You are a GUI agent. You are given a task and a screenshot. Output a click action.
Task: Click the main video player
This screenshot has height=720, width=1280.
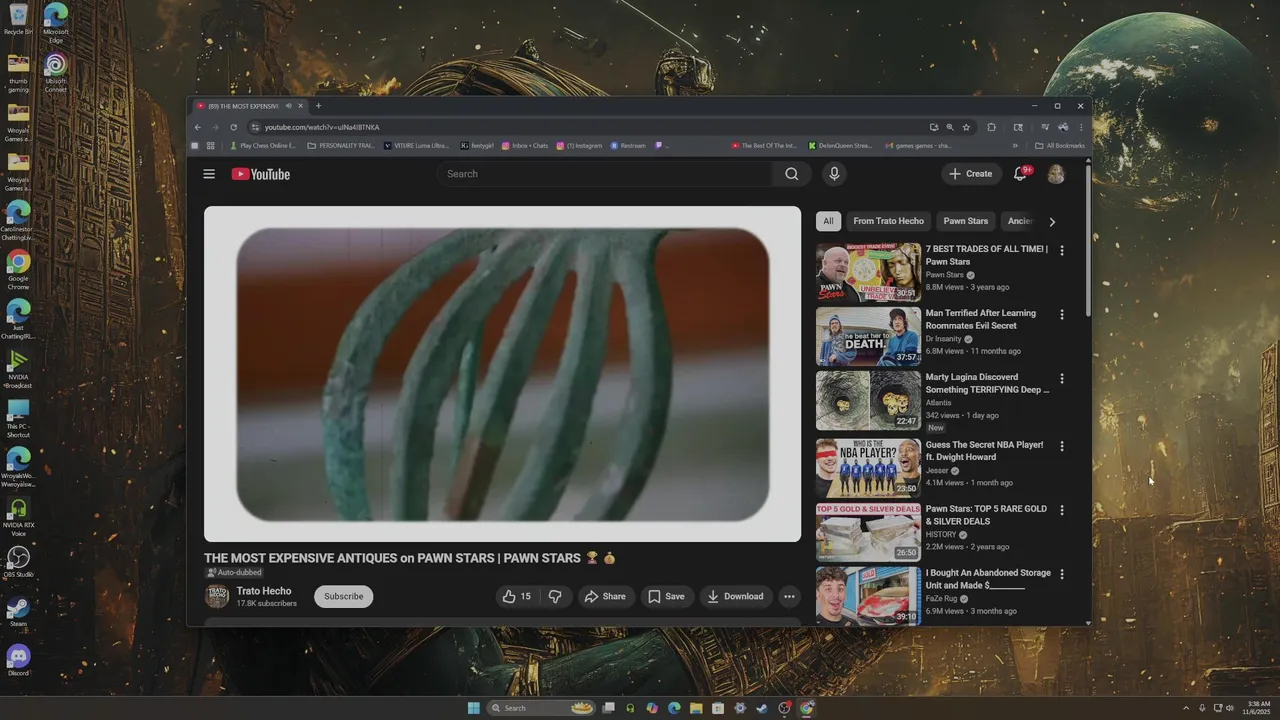pos(502,374)
